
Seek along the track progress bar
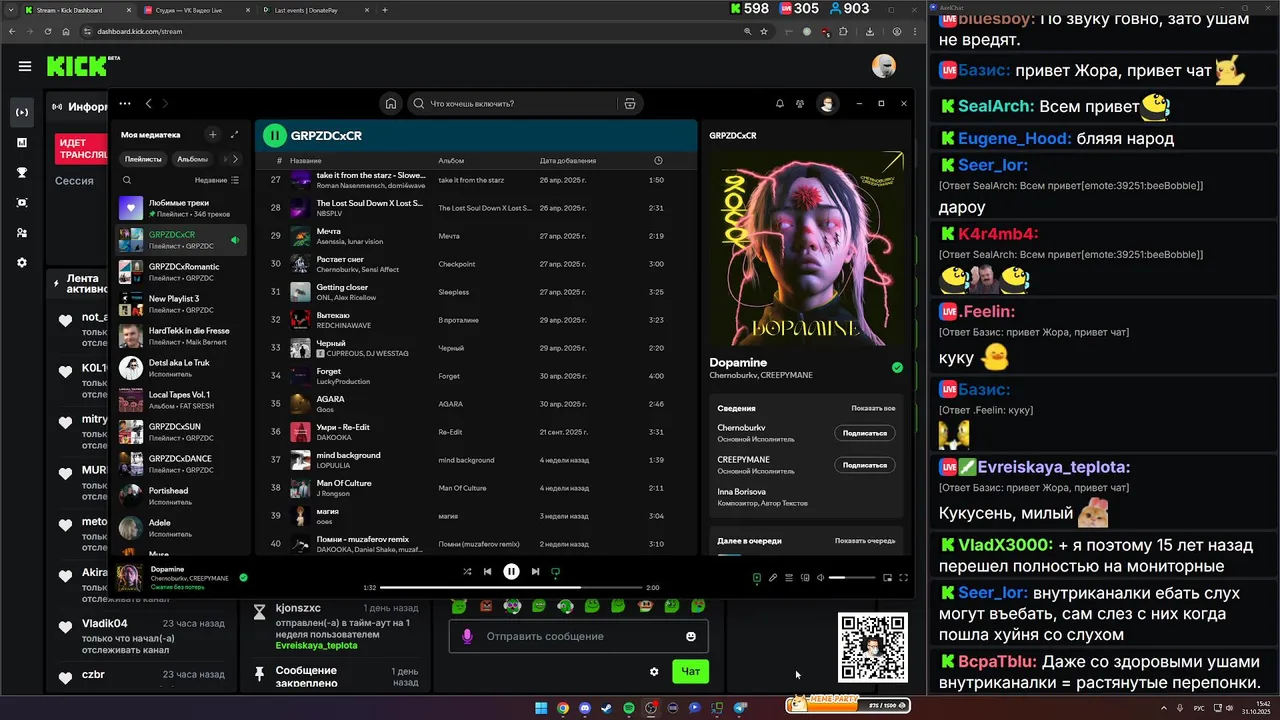[511, 588]
